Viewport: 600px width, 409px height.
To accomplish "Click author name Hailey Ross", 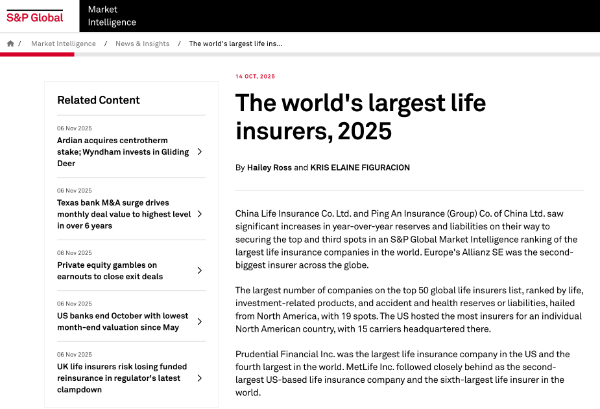I will pyautogui.click(x=269, y=168).
